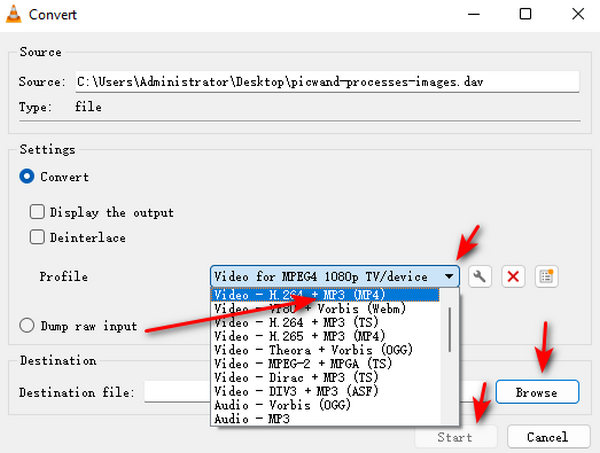Choose Video - MPEG-2 + MPGA (TS) profile
Viewport: 600px width, 453px height.
pos(325,363)
